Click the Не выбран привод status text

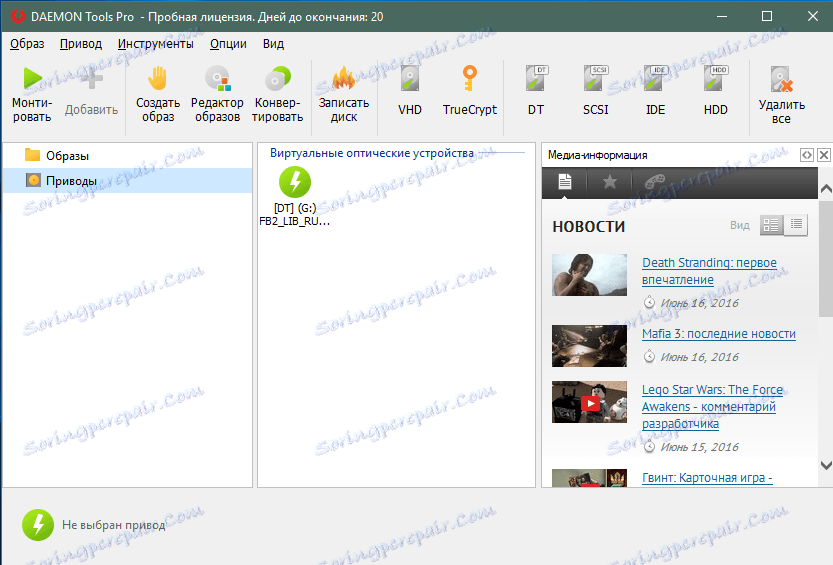pyautogui.click(x=113, y=525)
